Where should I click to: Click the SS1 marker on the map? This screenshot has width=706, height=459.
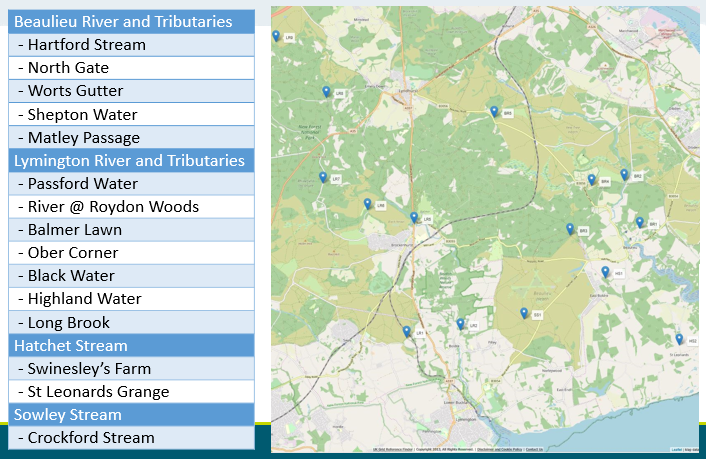coord(524,313)
